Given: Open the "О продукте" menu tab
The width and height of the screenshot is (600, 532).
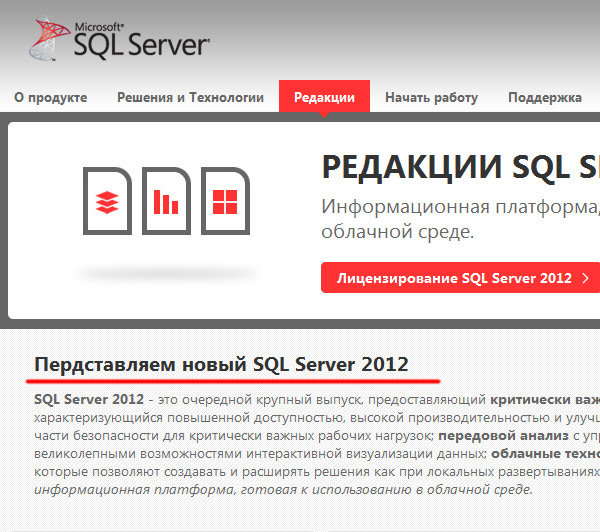Looking at the screenshot, I should click(51, 97).
